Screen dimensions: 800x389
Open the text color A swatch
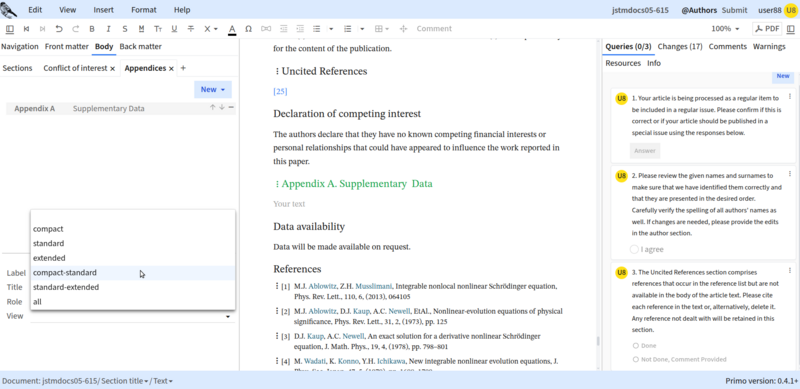tap(232, 30)
